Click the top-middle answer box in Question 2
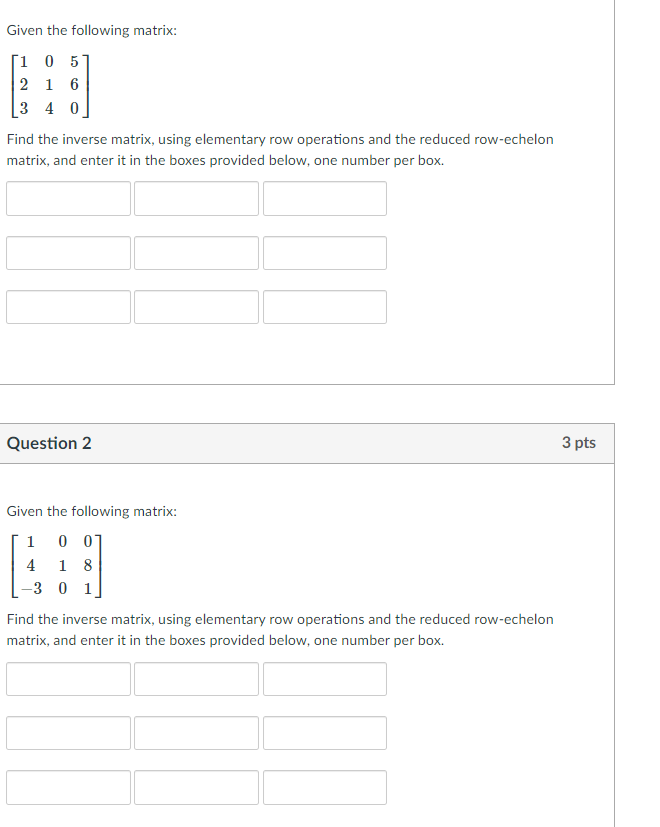This screenshot has width=660, height=827. [196, 679]
